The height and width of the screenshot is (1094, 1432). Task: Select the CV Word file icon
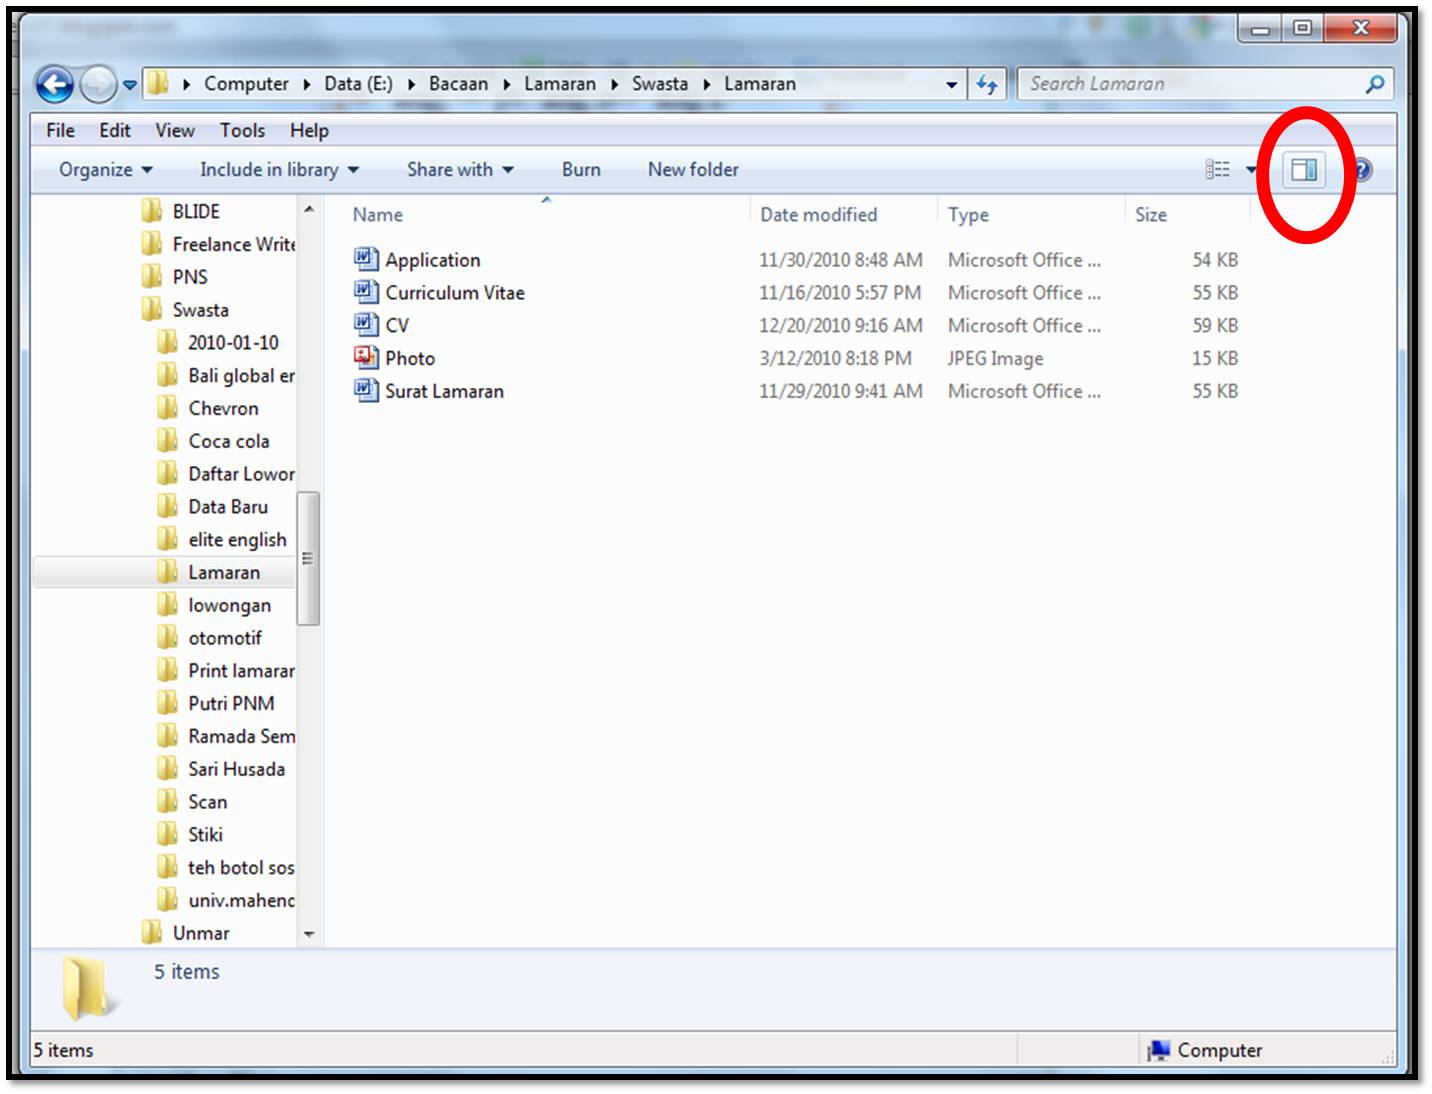pos(366,325)
